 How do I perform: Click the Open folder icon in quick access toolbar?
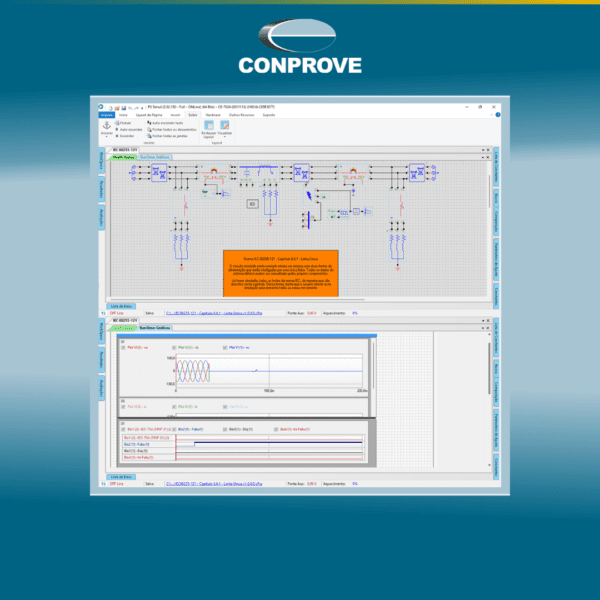(x=117, y=108)
